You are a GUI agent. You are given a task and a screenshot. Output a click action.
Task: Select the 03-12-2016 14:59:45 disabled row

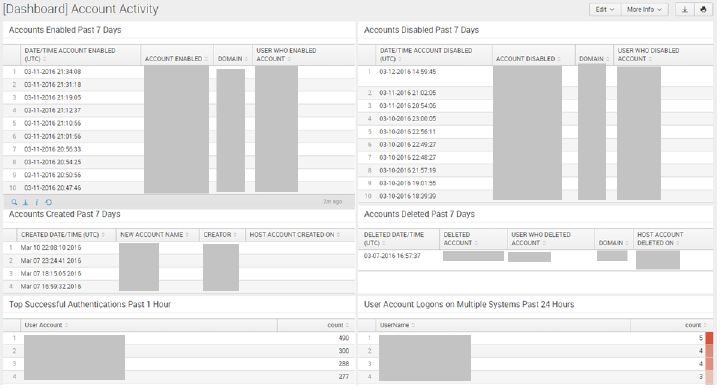535,76
